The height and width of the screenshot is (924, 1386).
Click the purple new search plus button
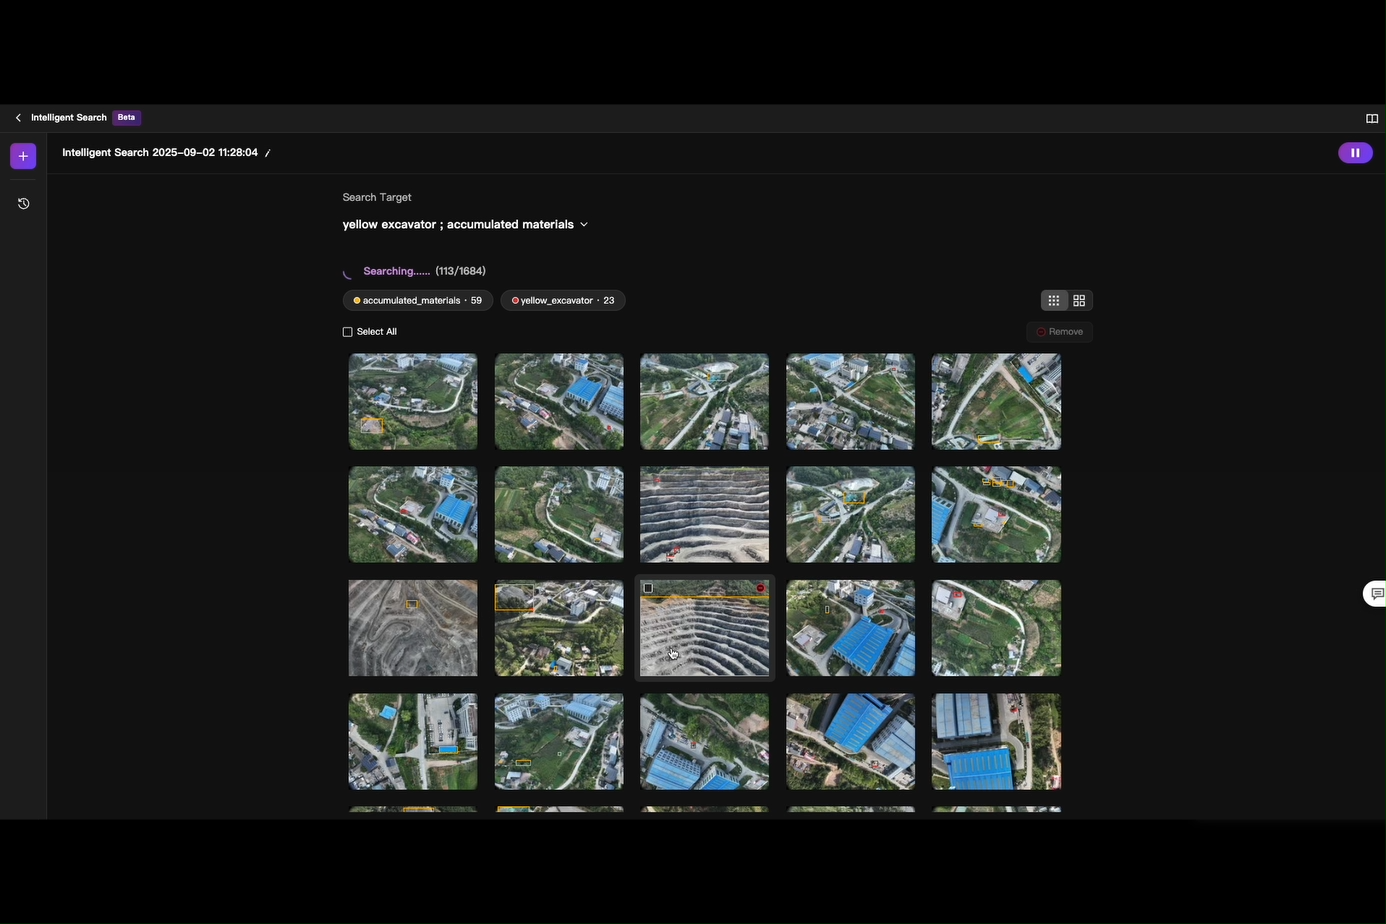coord(23,156)
